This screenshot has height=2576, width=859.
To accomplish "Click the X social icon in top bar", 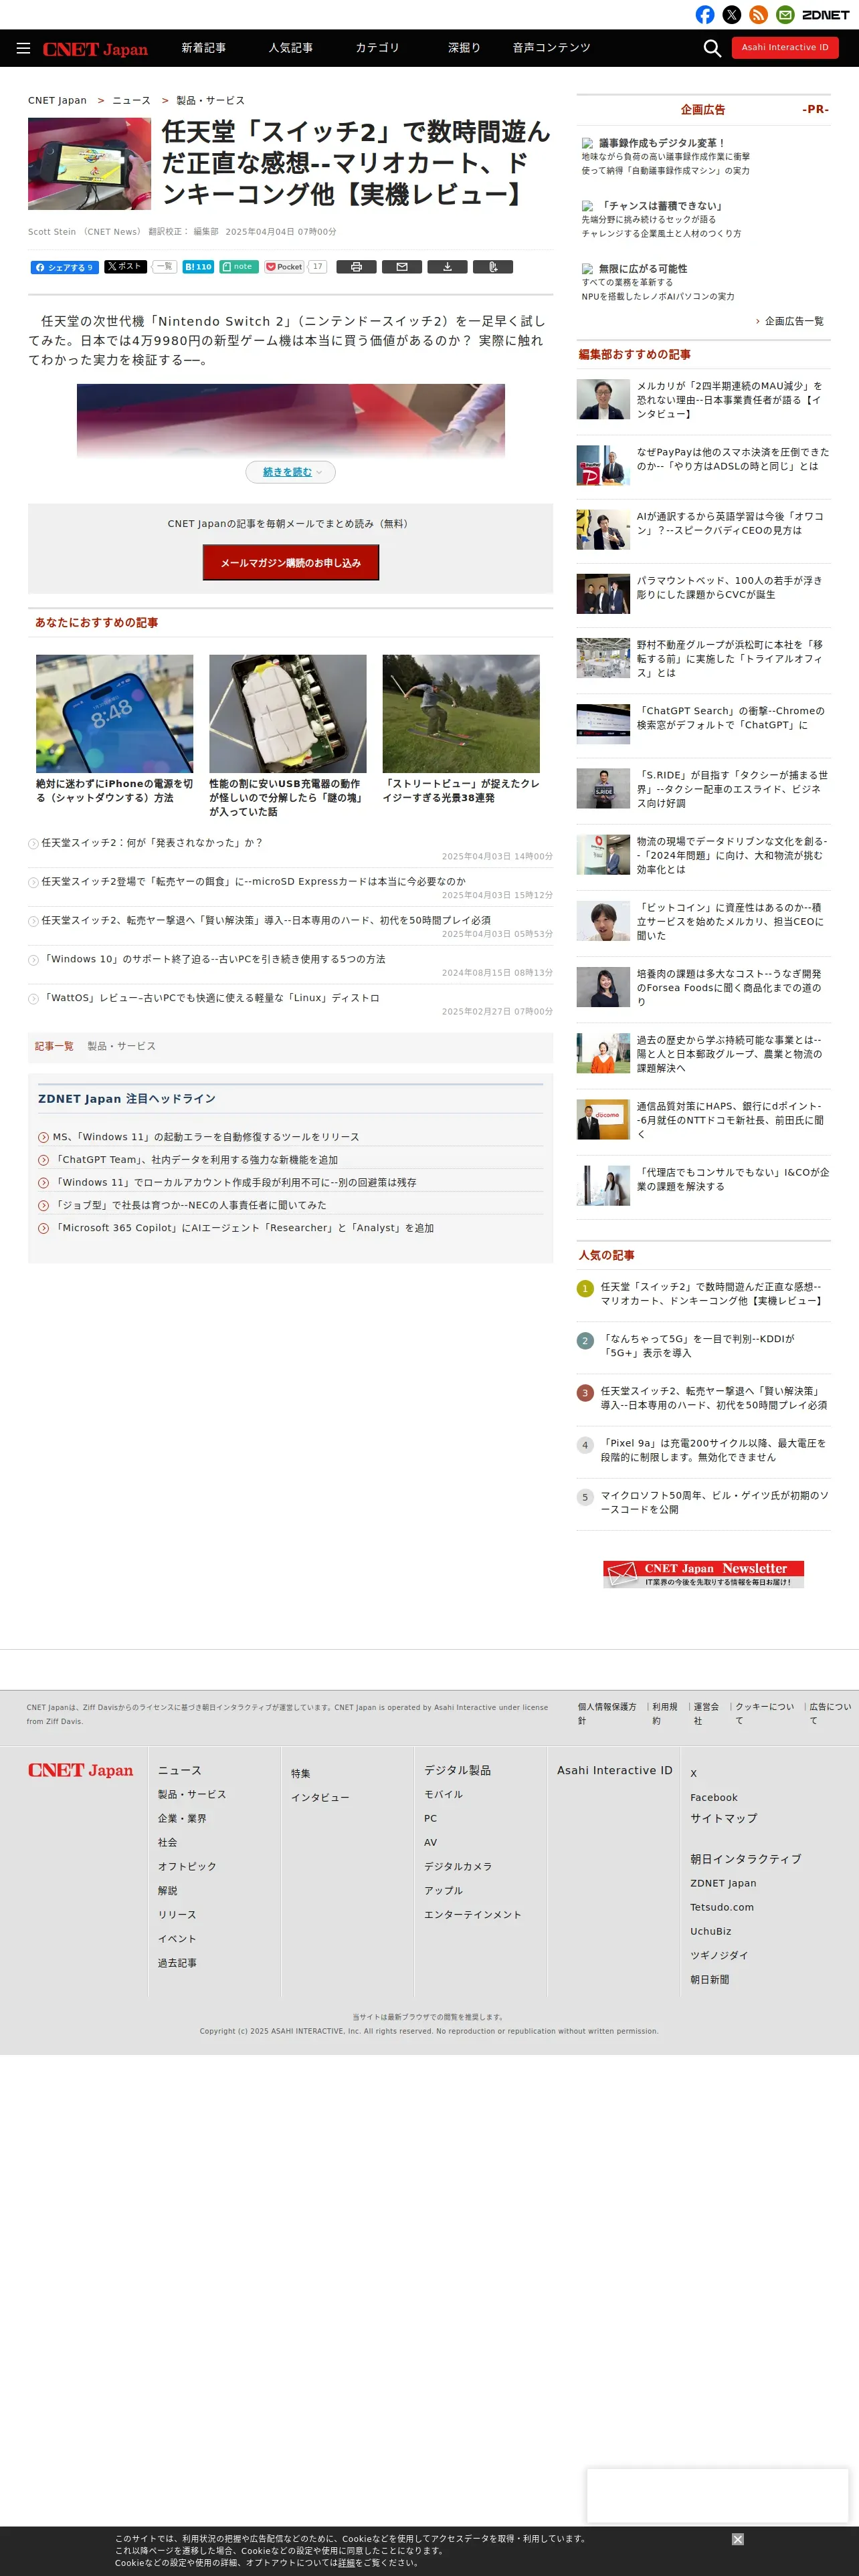I will click(732, 14).
